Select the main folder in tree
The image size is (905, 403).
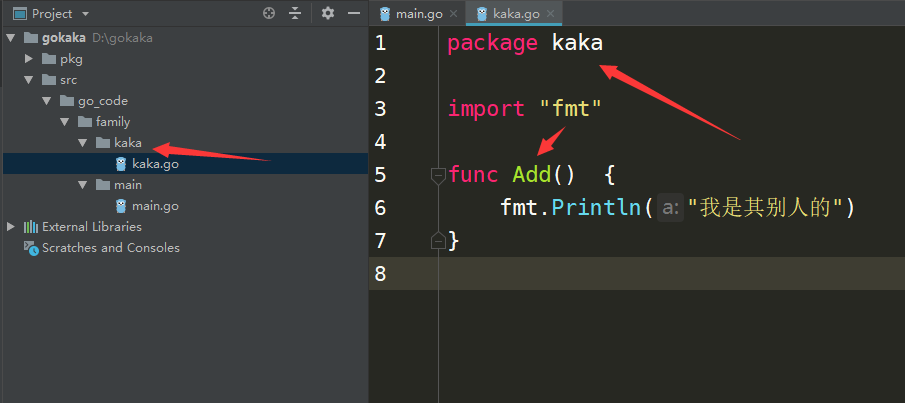click(128, 185)
